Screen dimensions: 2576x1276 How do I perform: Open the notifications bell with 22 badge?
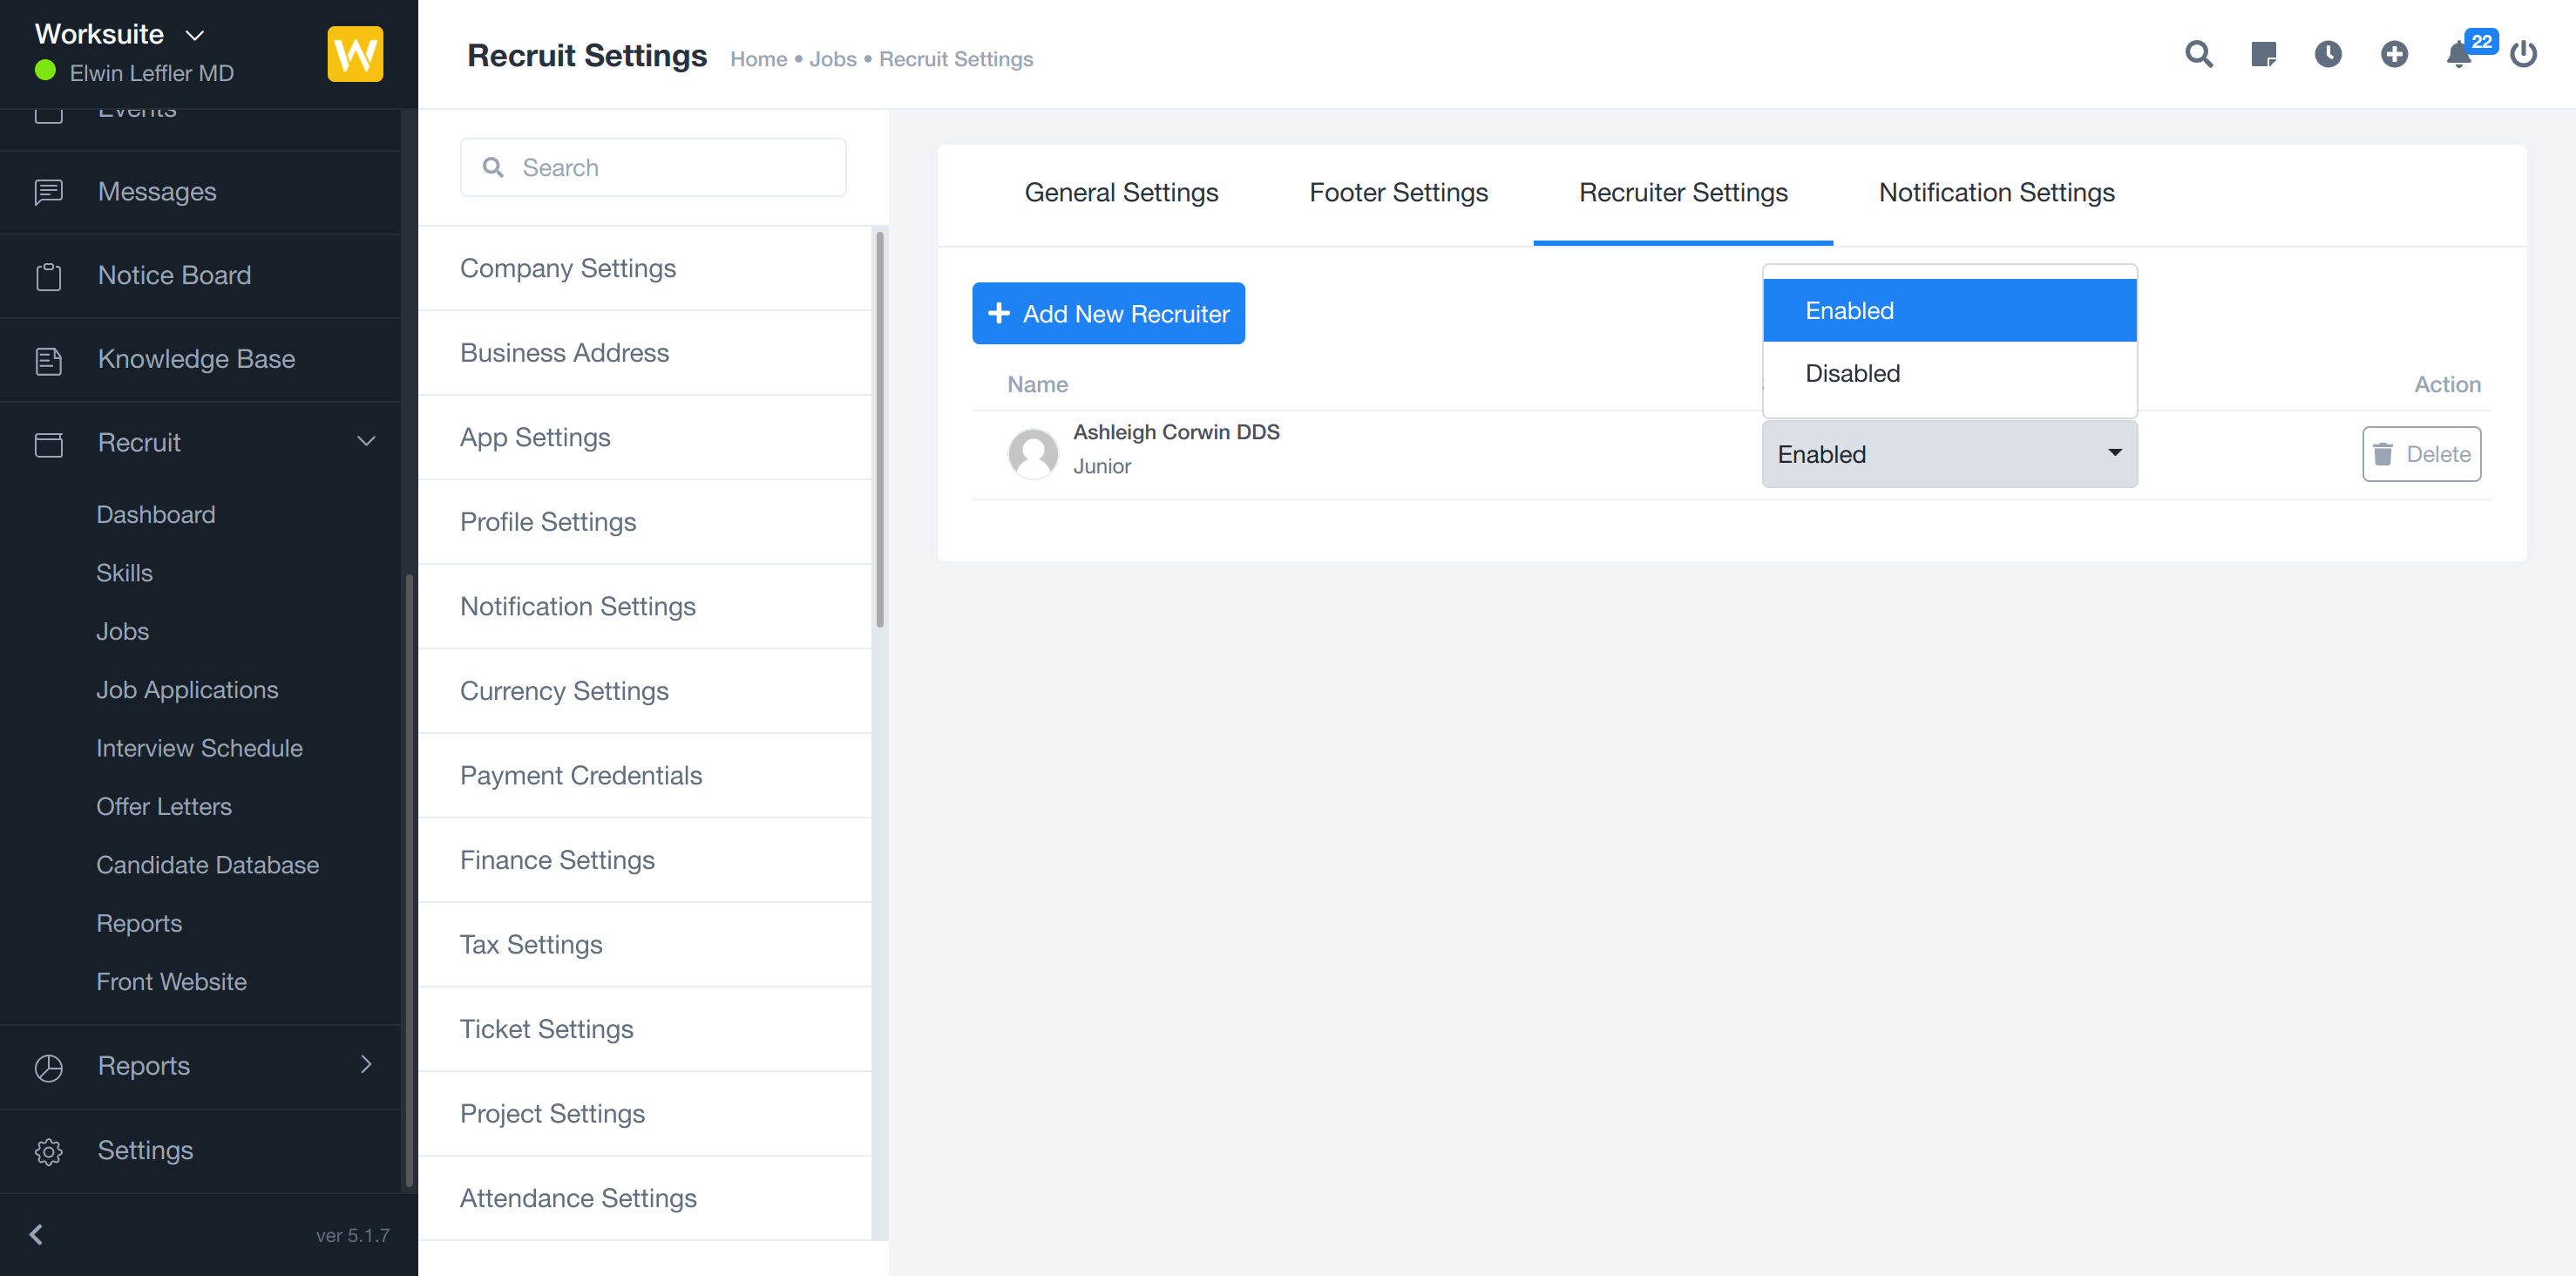pos(2459,54)
